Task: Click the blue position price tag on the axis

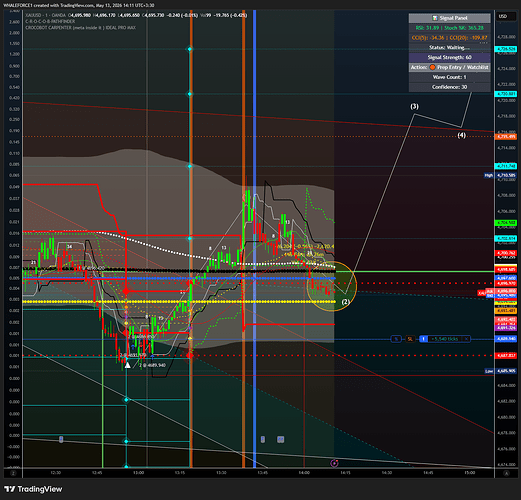Action: (506, 339)
